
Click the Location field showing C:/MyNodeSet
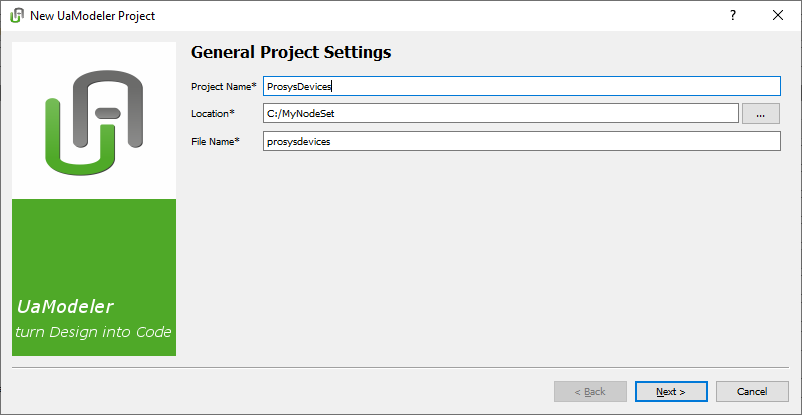coord(501,114)
